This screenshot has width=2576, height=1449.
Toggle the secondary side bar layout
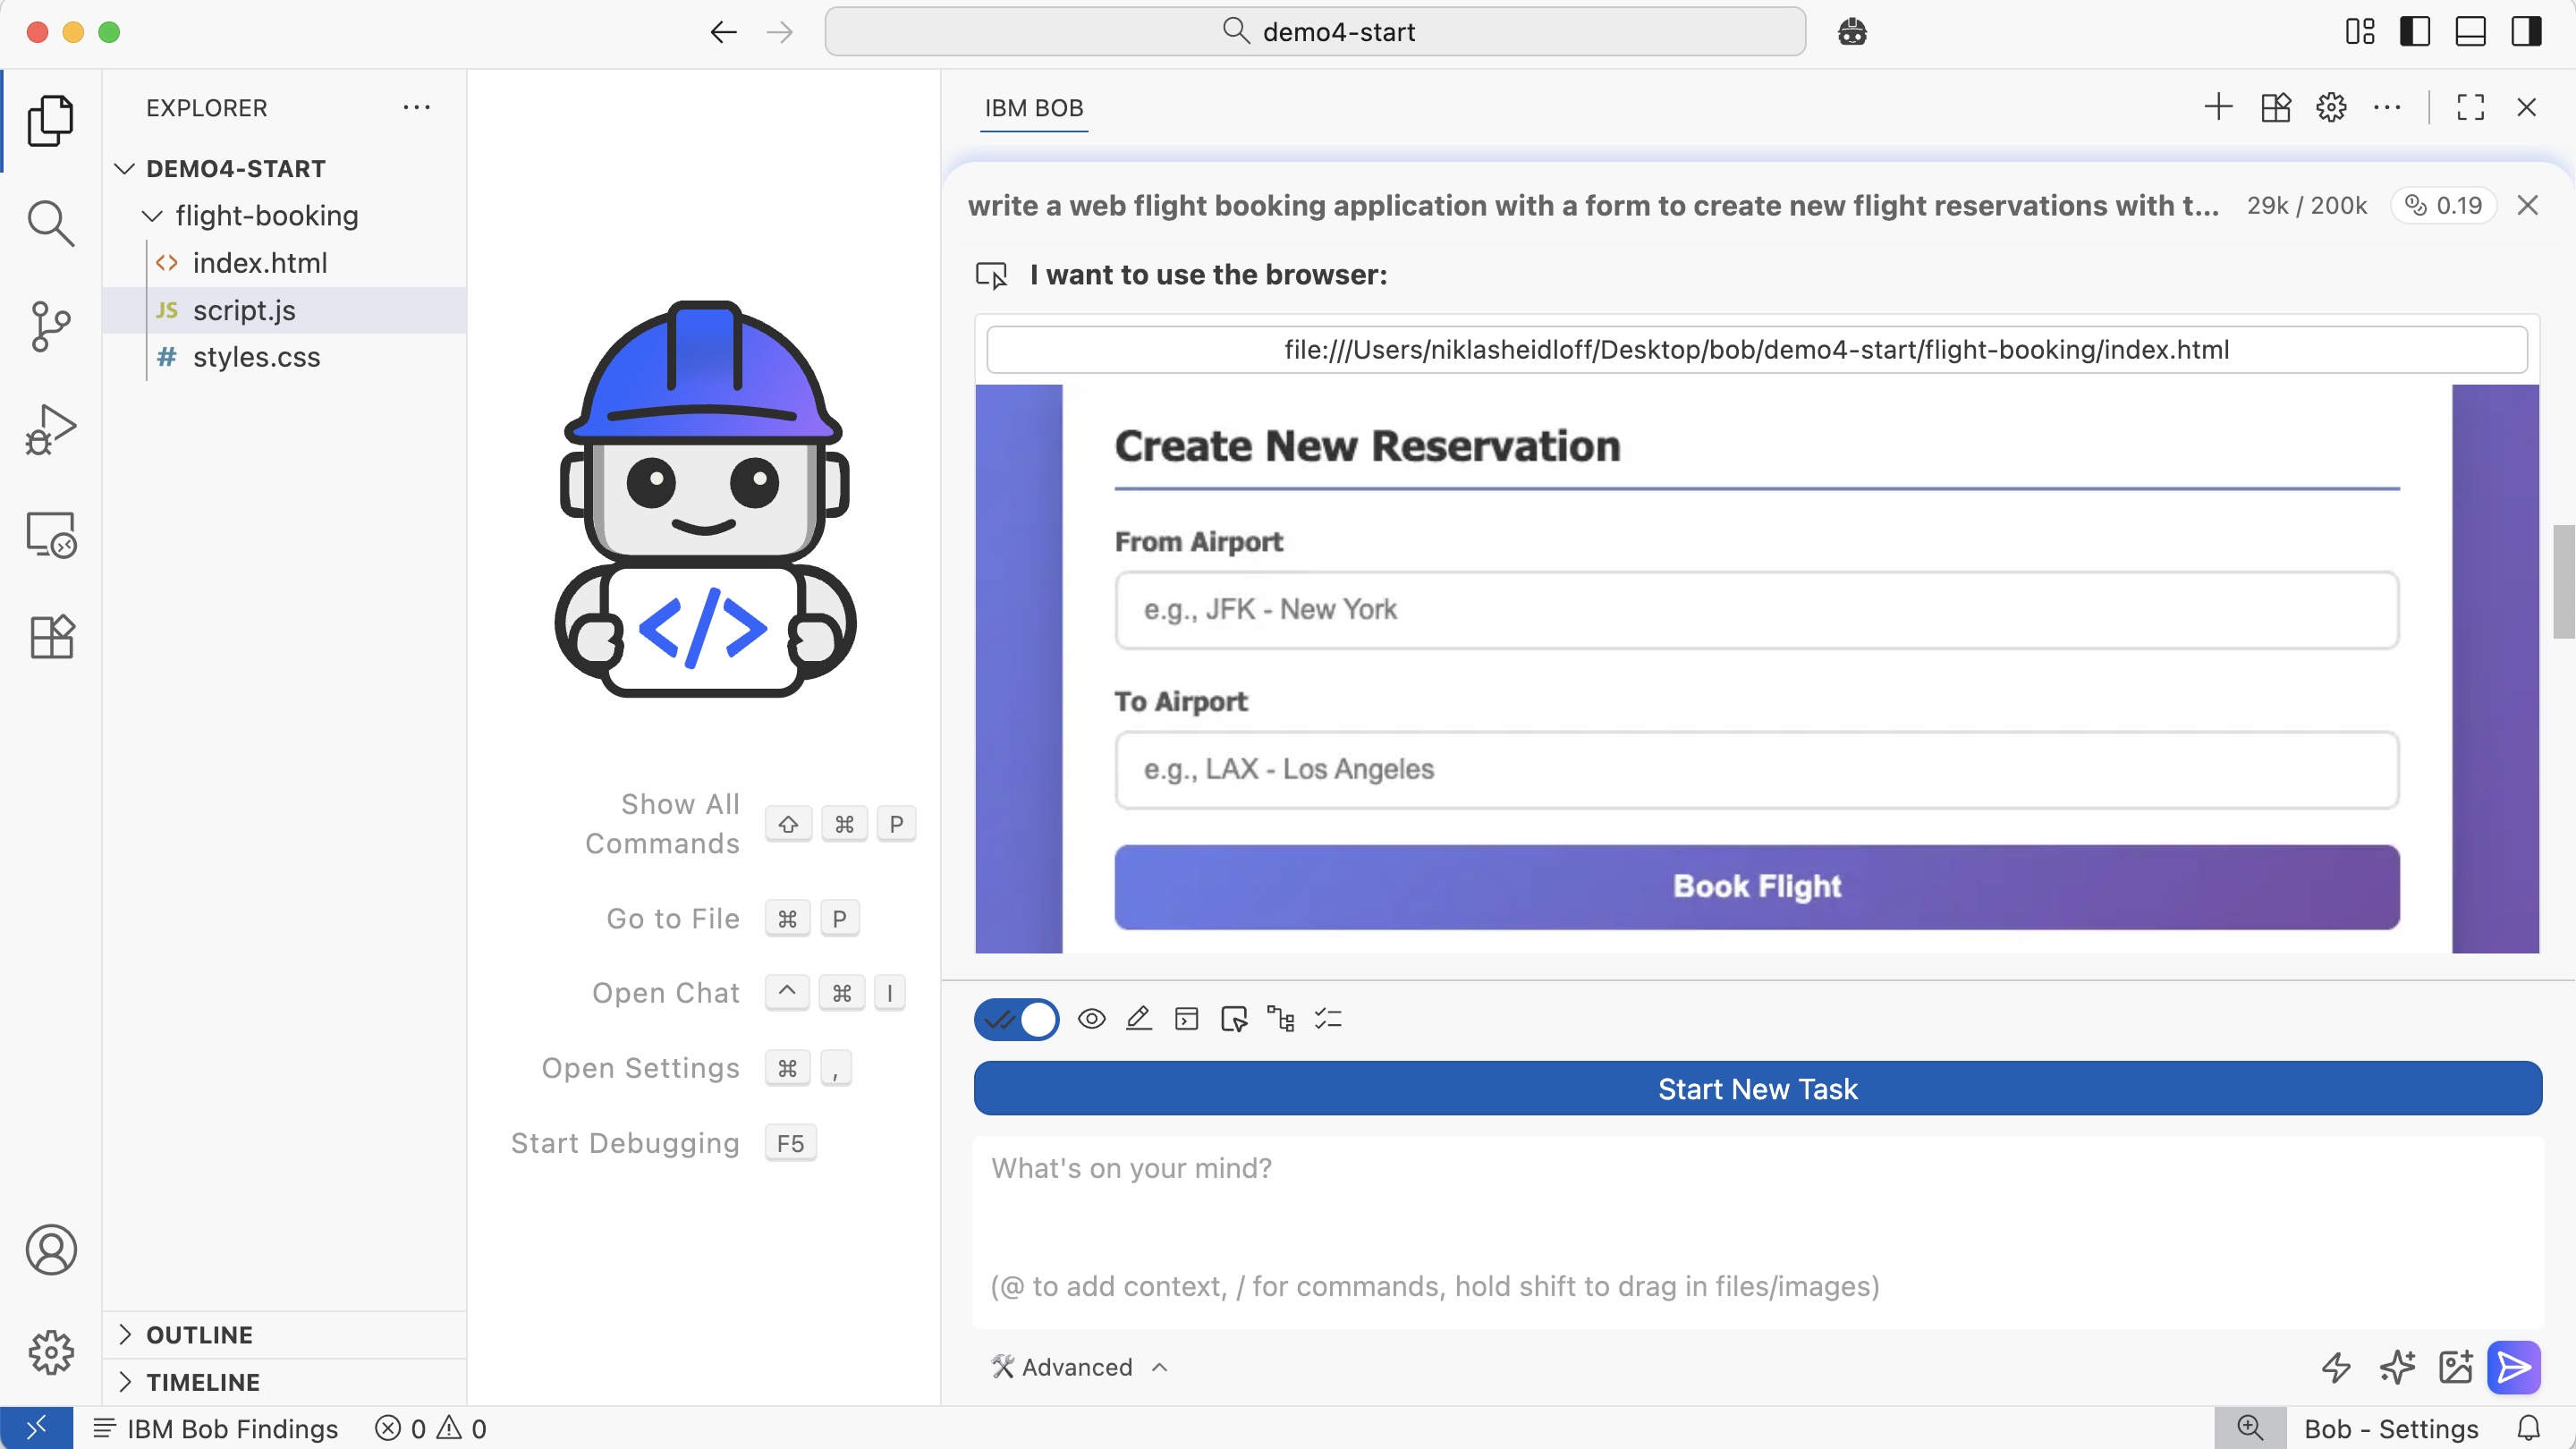(2526, 32)
